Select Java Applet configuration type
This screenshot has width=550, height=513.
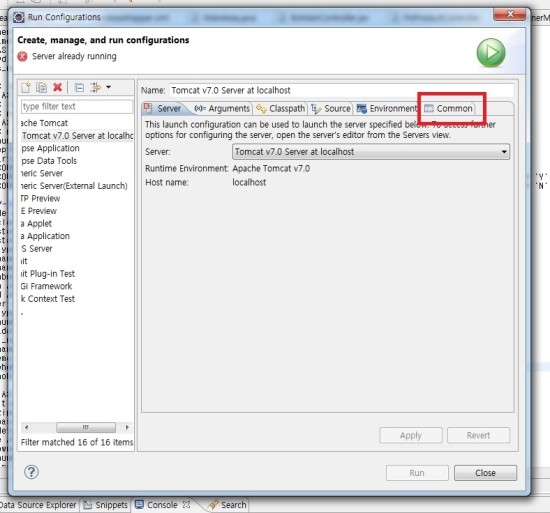point(36,224)
